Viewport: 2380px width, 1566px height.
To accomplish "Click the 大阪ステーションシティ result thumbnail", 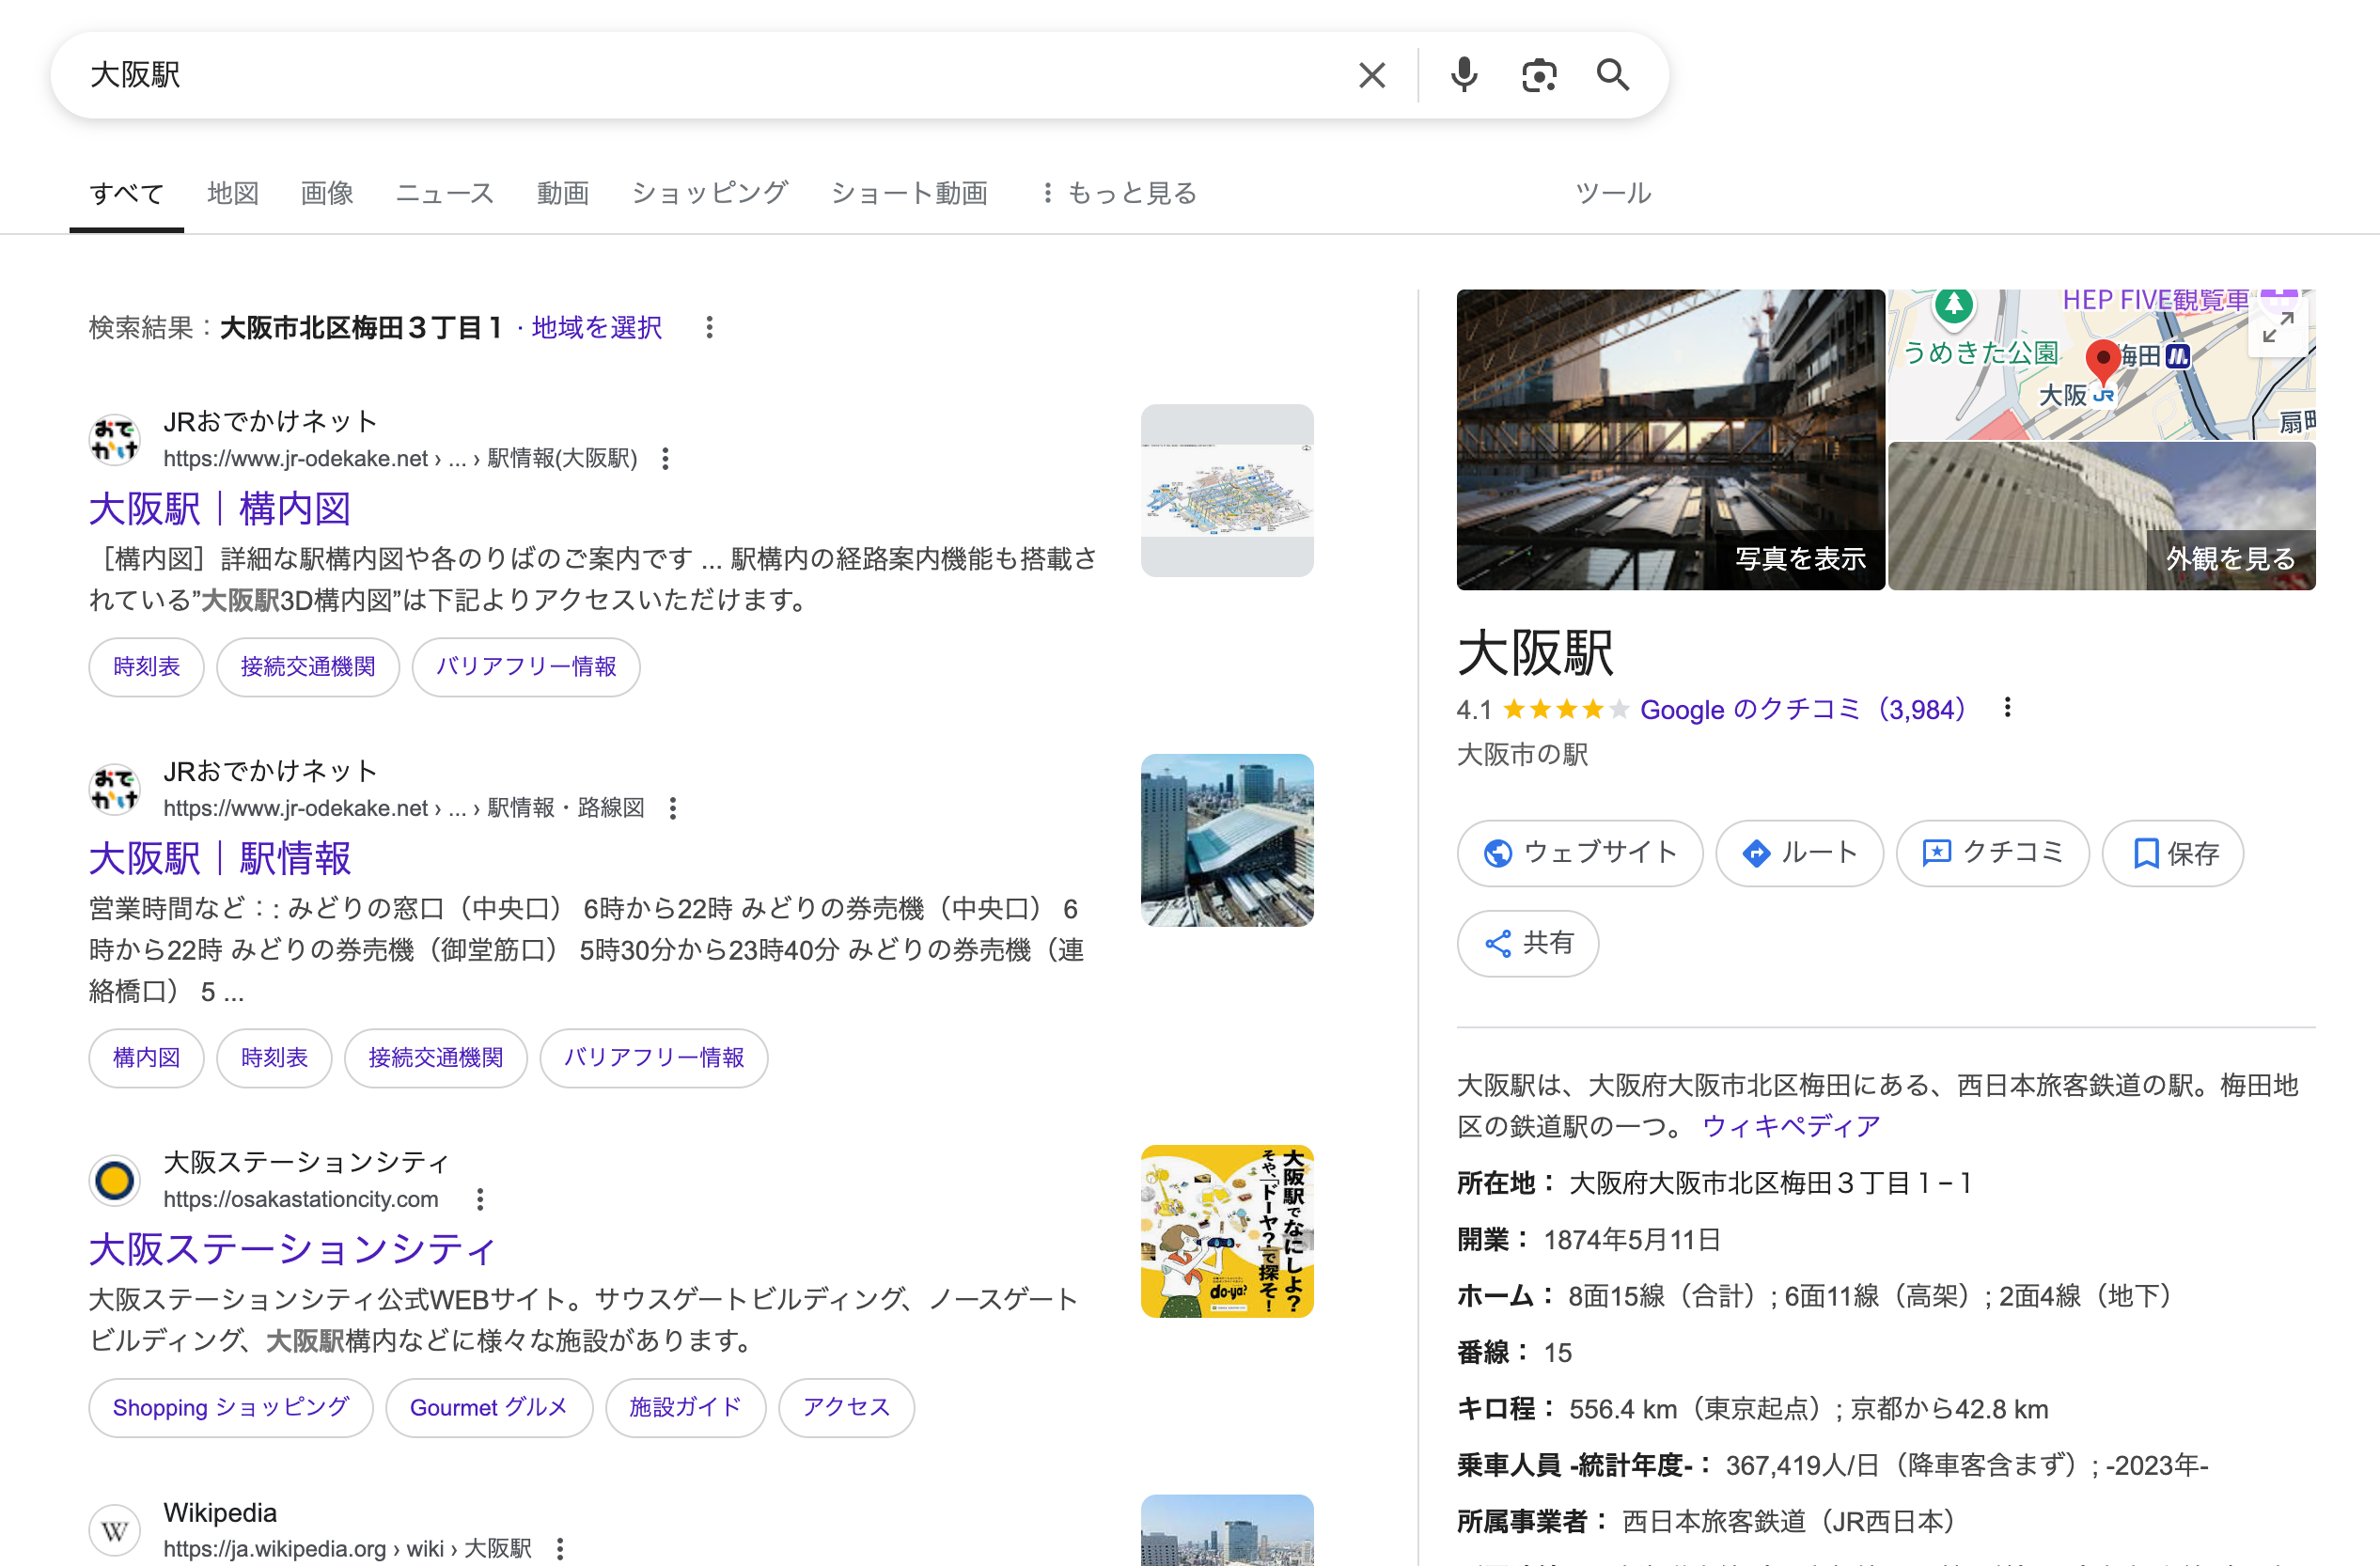I will [1227, 1231].
